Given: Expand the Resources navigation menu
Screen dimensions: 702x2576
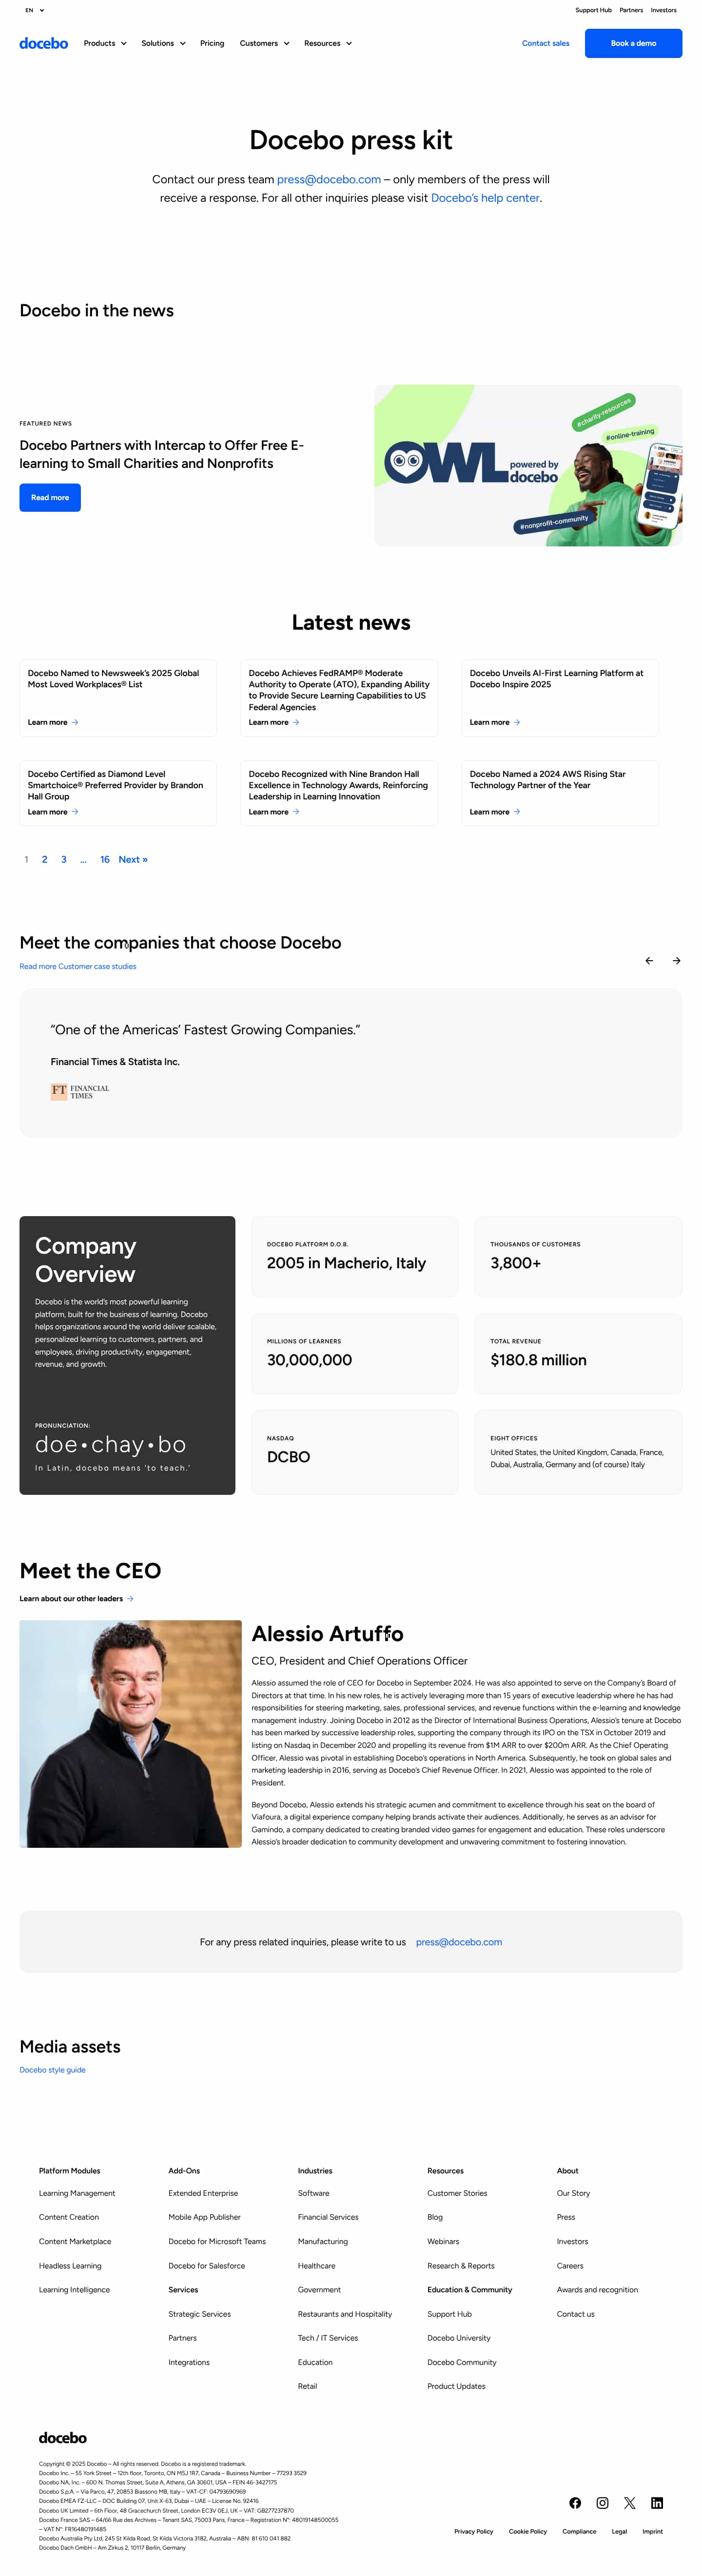Looking at the screenshot, I should pos(328,44).
